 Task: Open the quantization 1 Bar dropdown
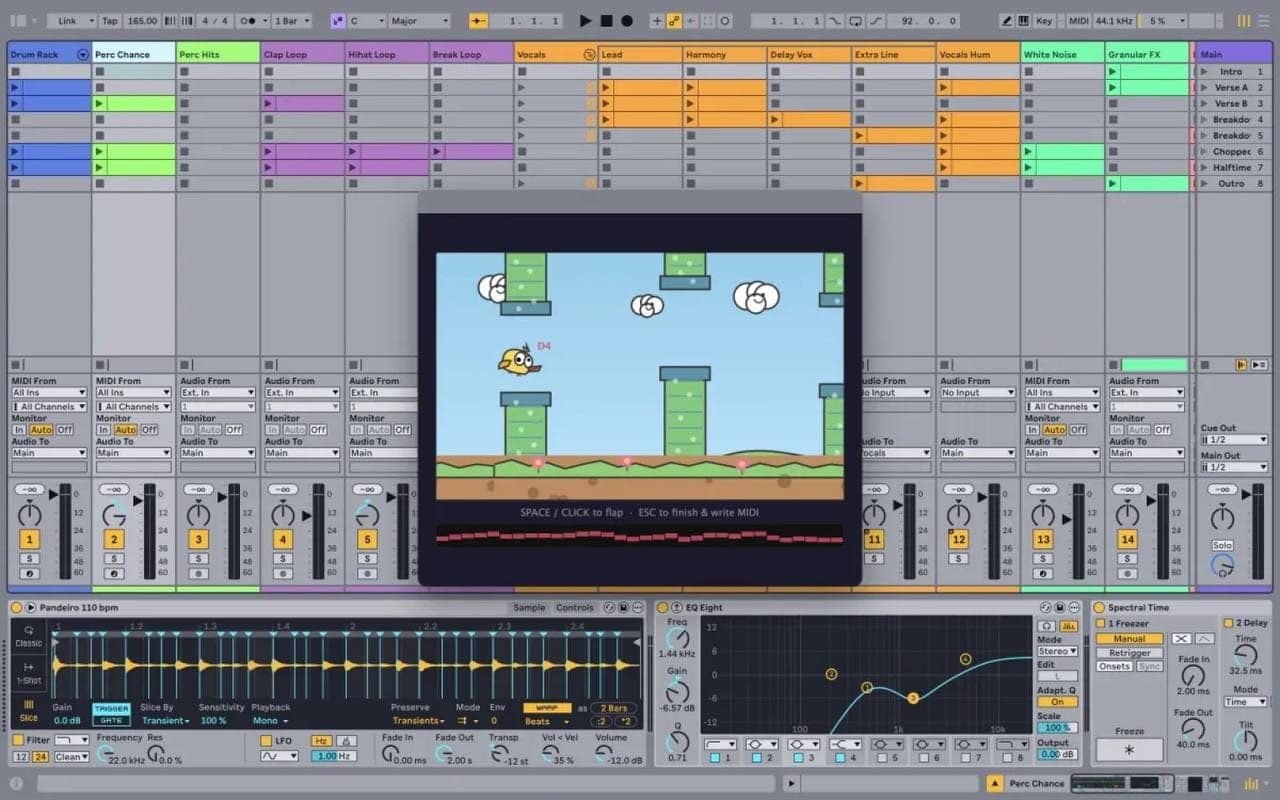pos(292,20)
